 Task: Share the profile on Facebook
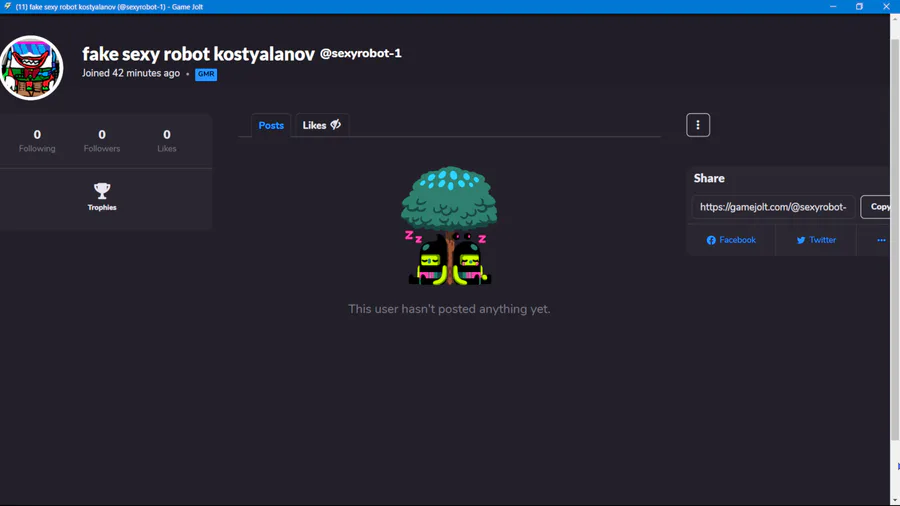(x=731, y=240)
